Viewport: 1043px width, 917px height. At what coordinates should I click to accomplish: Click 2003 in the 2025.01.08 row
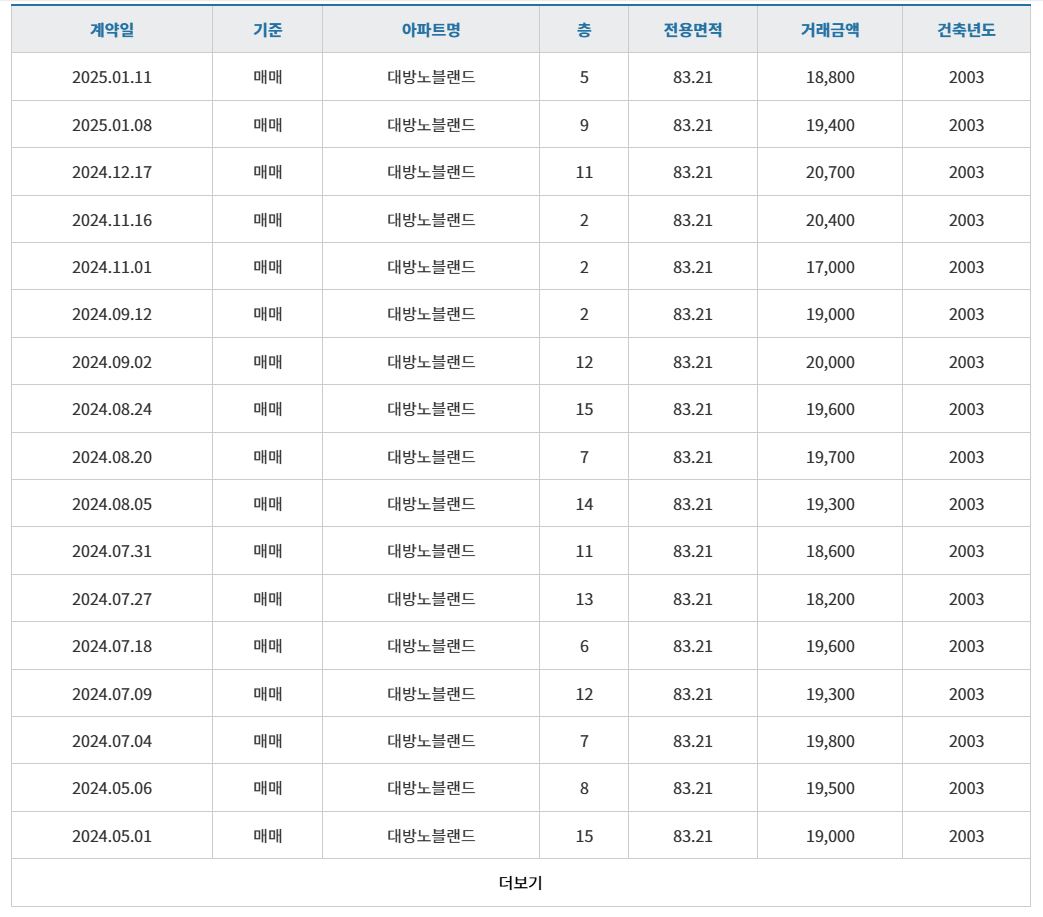click(x=966, y=125)
